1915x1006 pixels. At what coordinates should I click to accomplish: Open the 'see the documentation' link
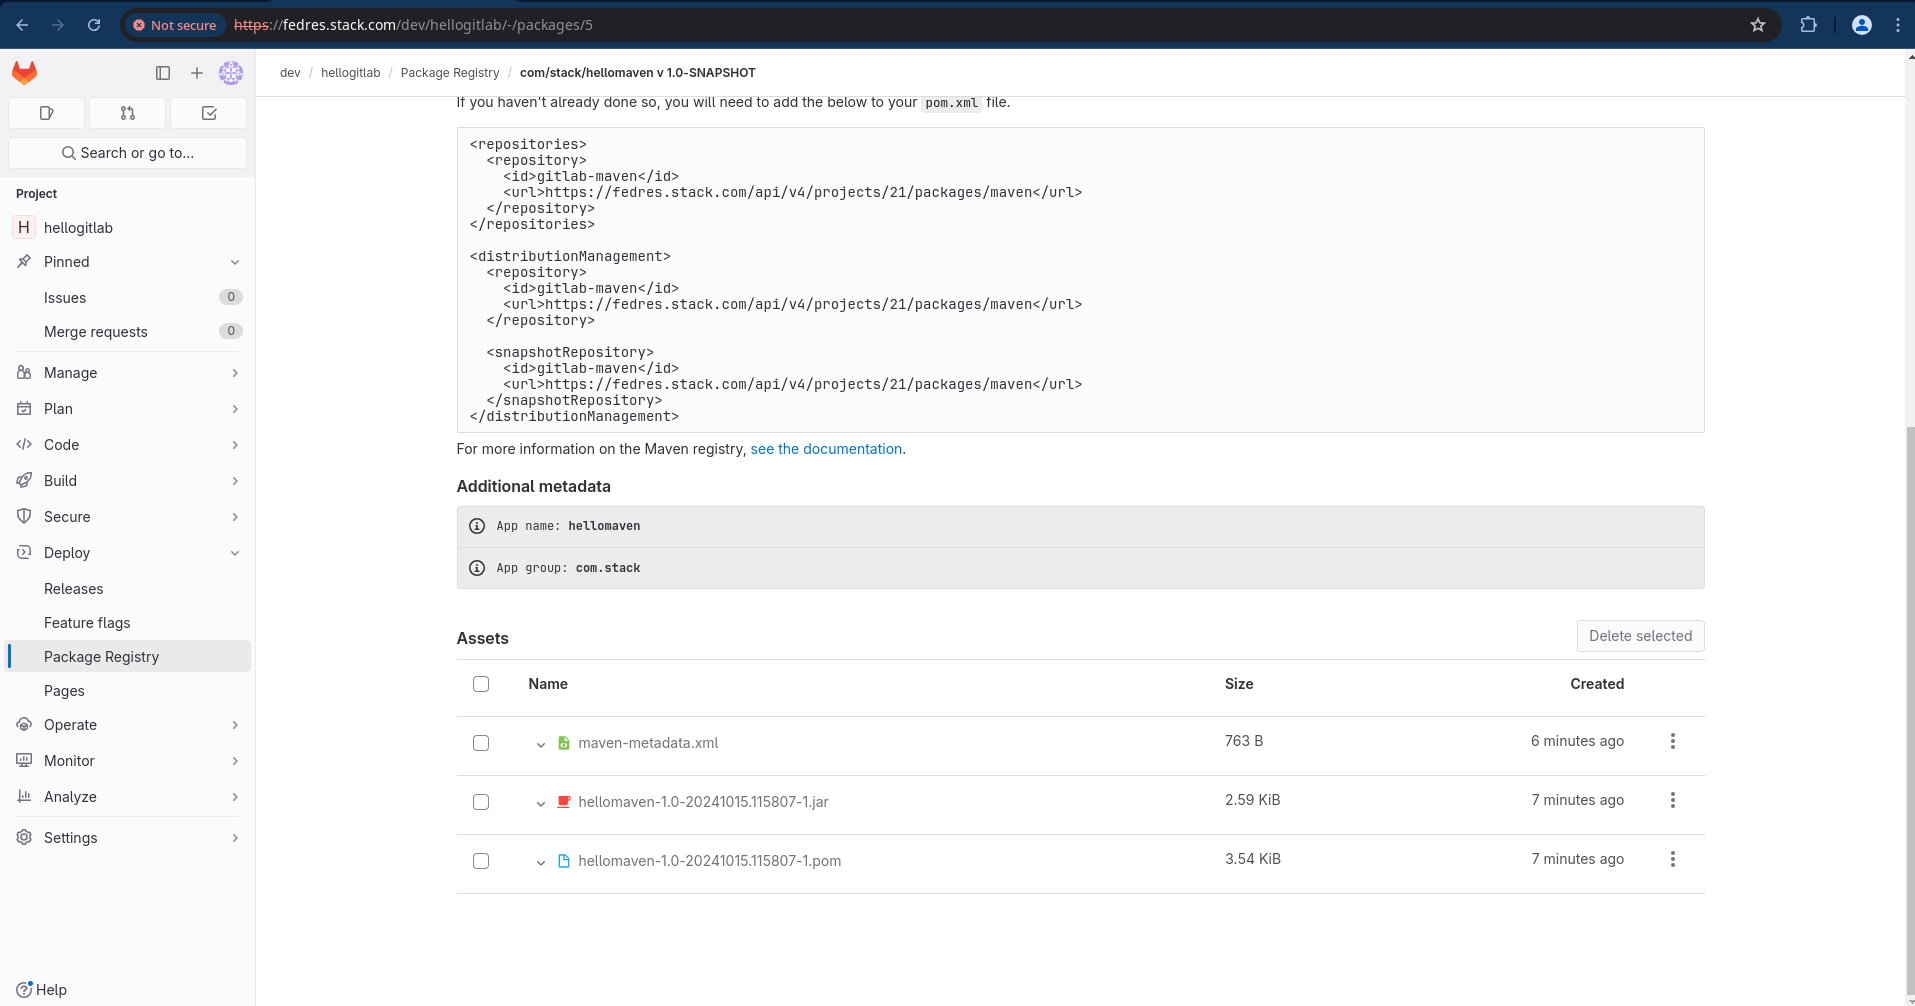click(826, 449)
